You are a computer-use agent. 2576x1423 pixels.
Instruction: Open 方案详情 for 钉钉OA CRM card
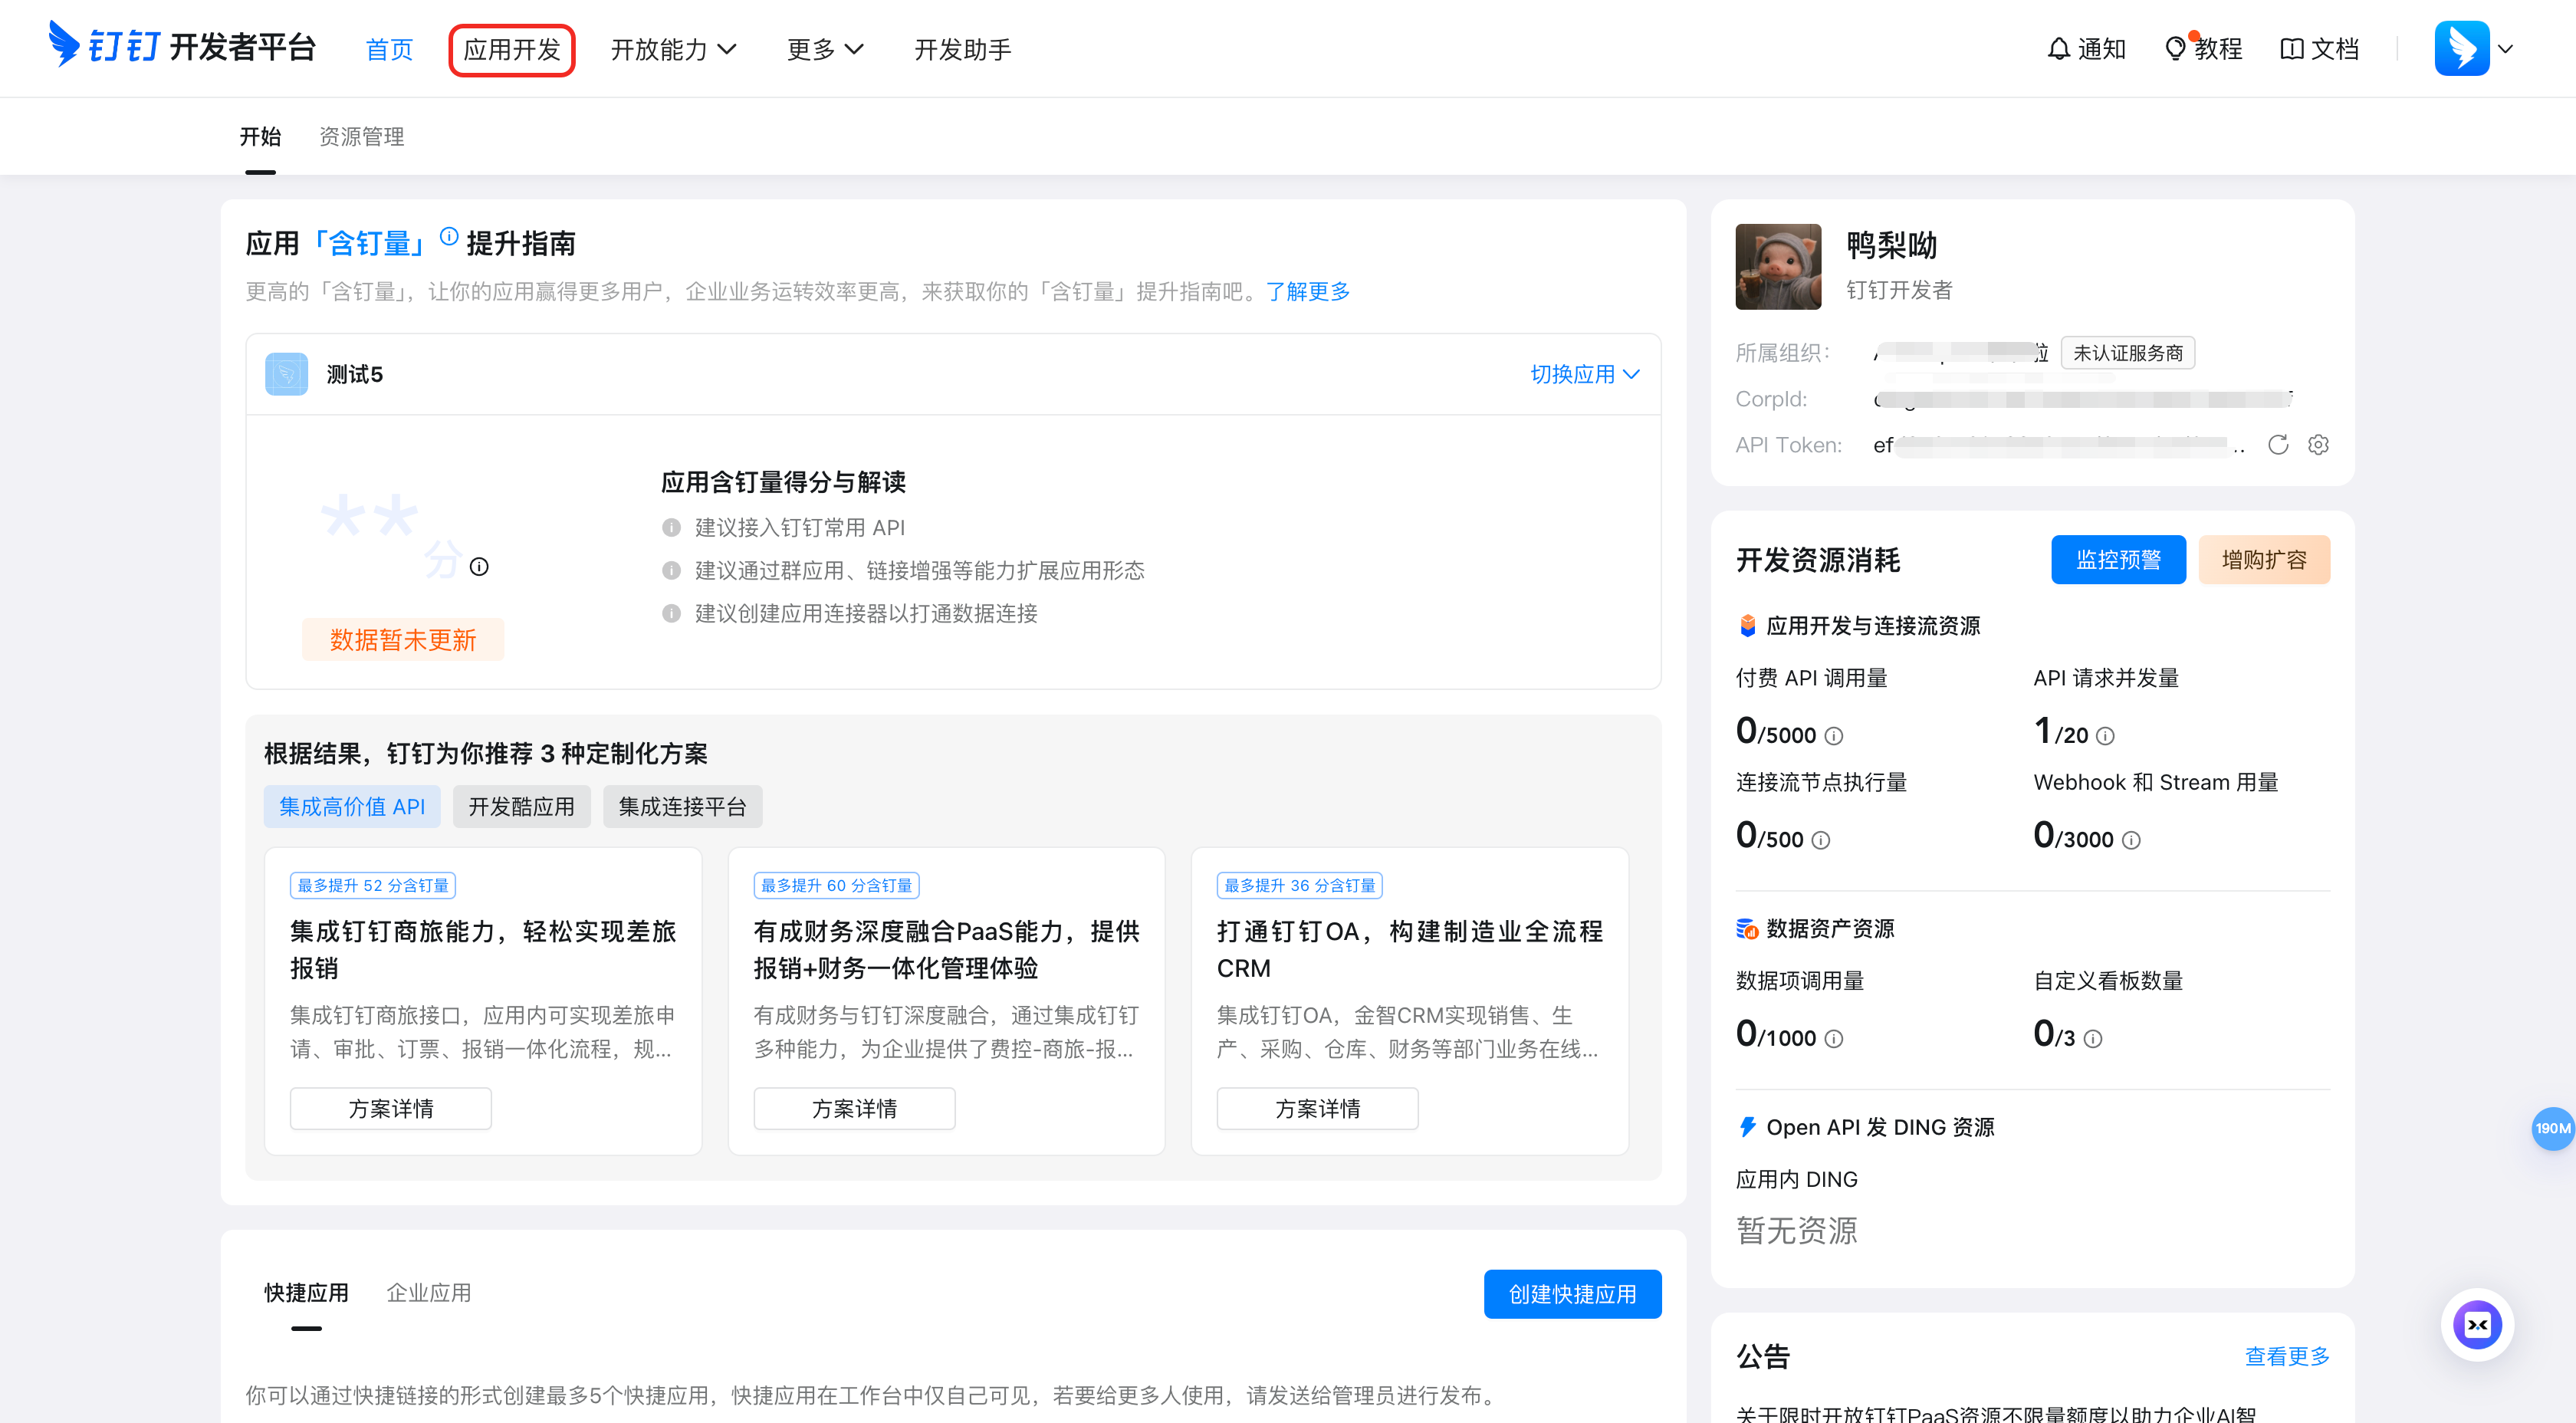1317,1109
